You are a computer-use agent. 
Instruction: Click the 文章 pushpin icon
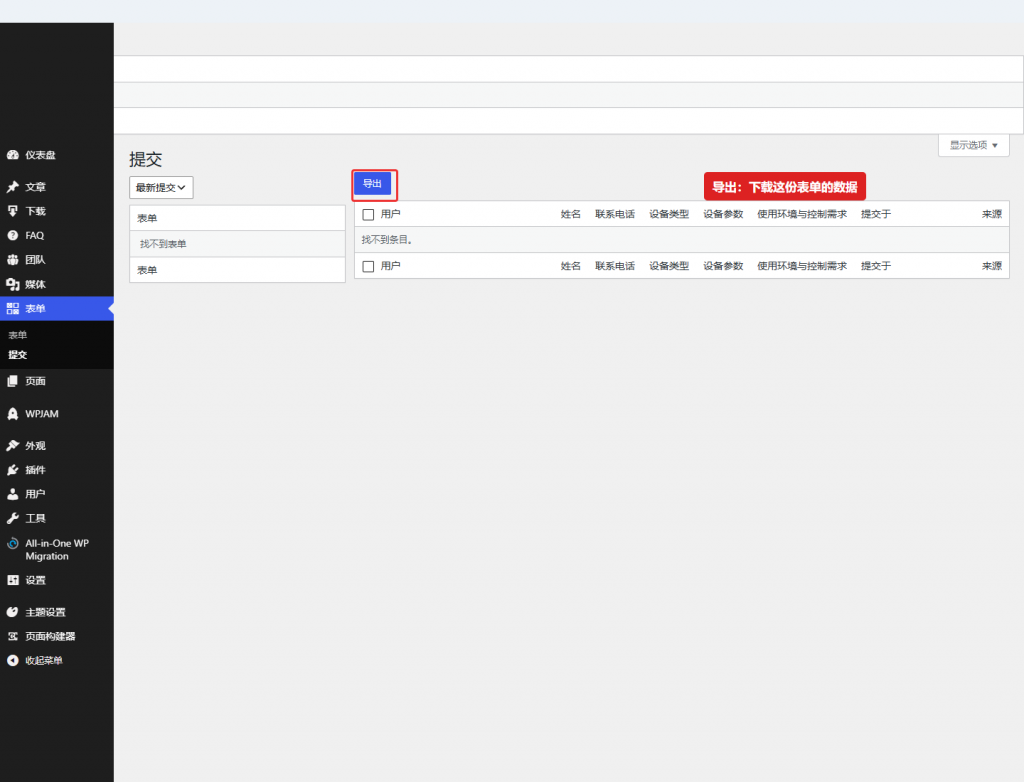point(12,187)
